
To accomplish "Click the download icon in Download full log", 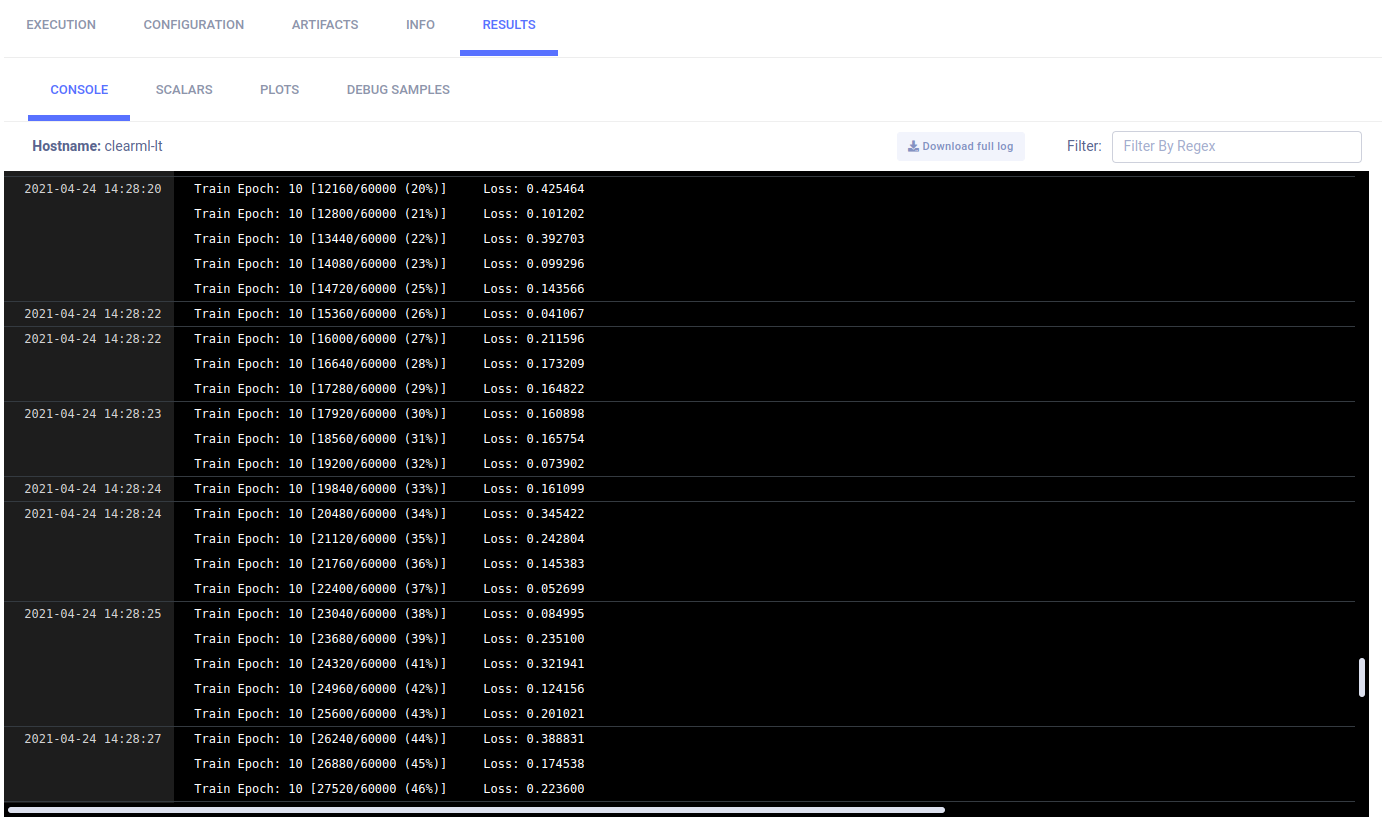I will 913,146.
